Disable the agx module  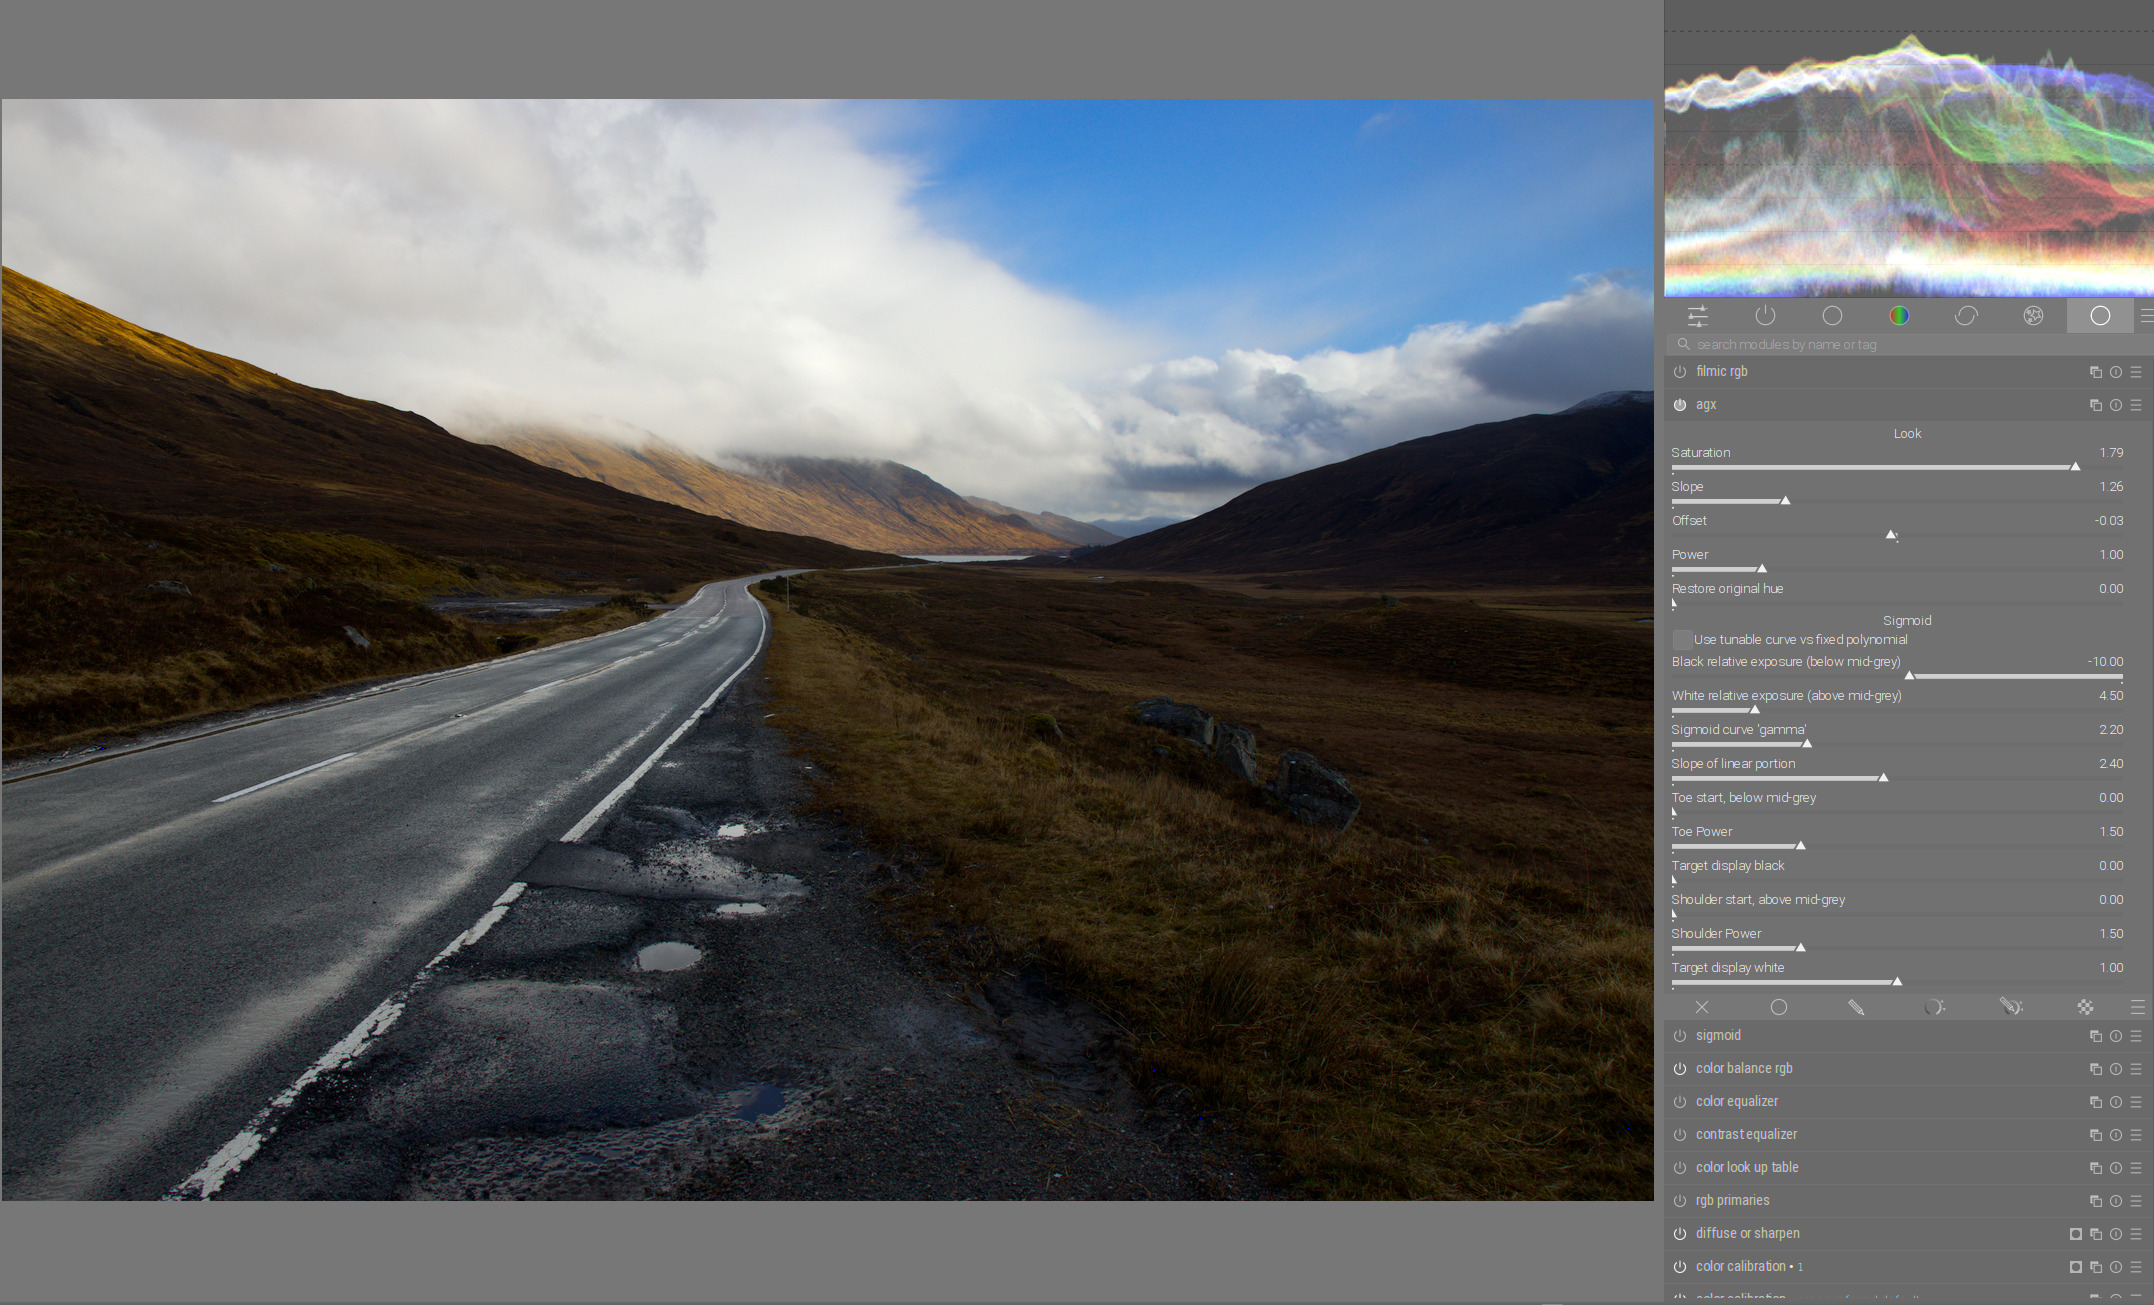(1680, 405)
